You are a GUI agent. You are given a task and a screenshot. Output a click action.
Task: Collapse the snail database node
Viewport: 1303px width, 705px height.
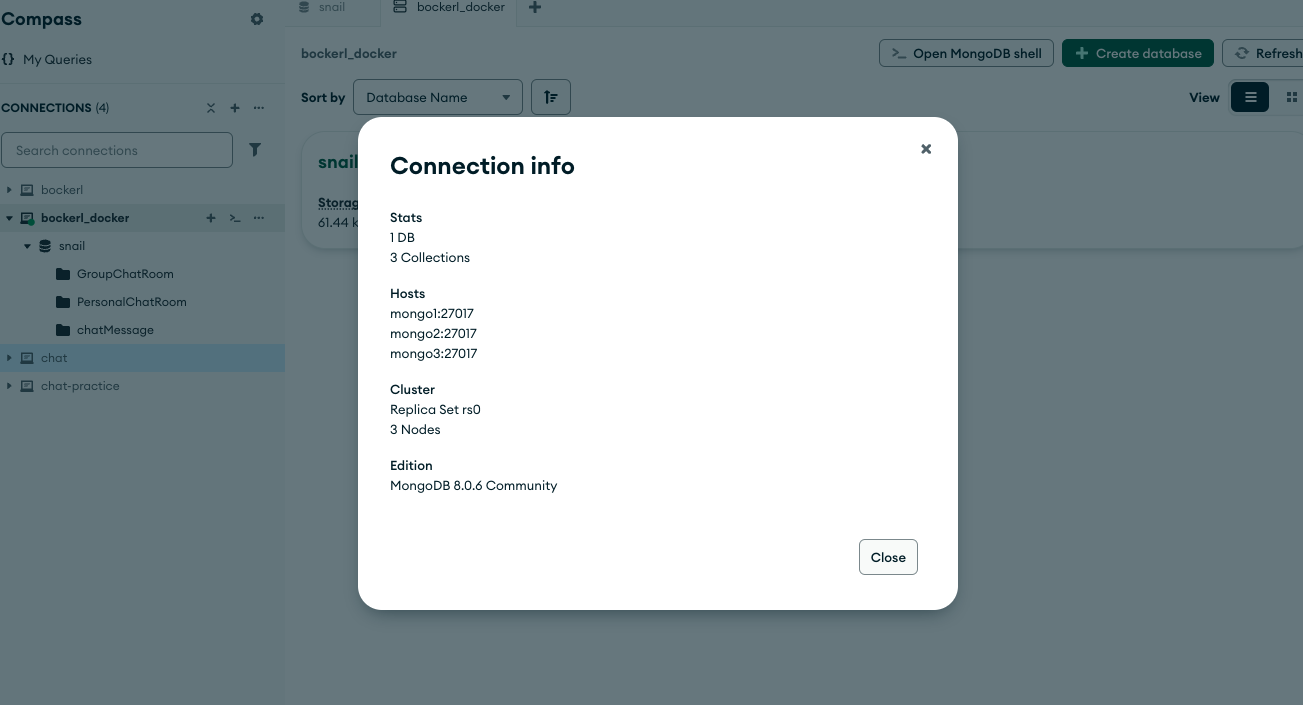coord(28,246)
